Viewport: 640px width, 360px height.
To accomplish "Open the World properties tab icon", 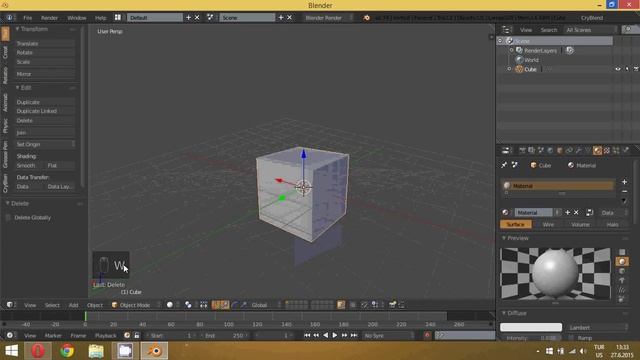I will click(x=550, y=151).
